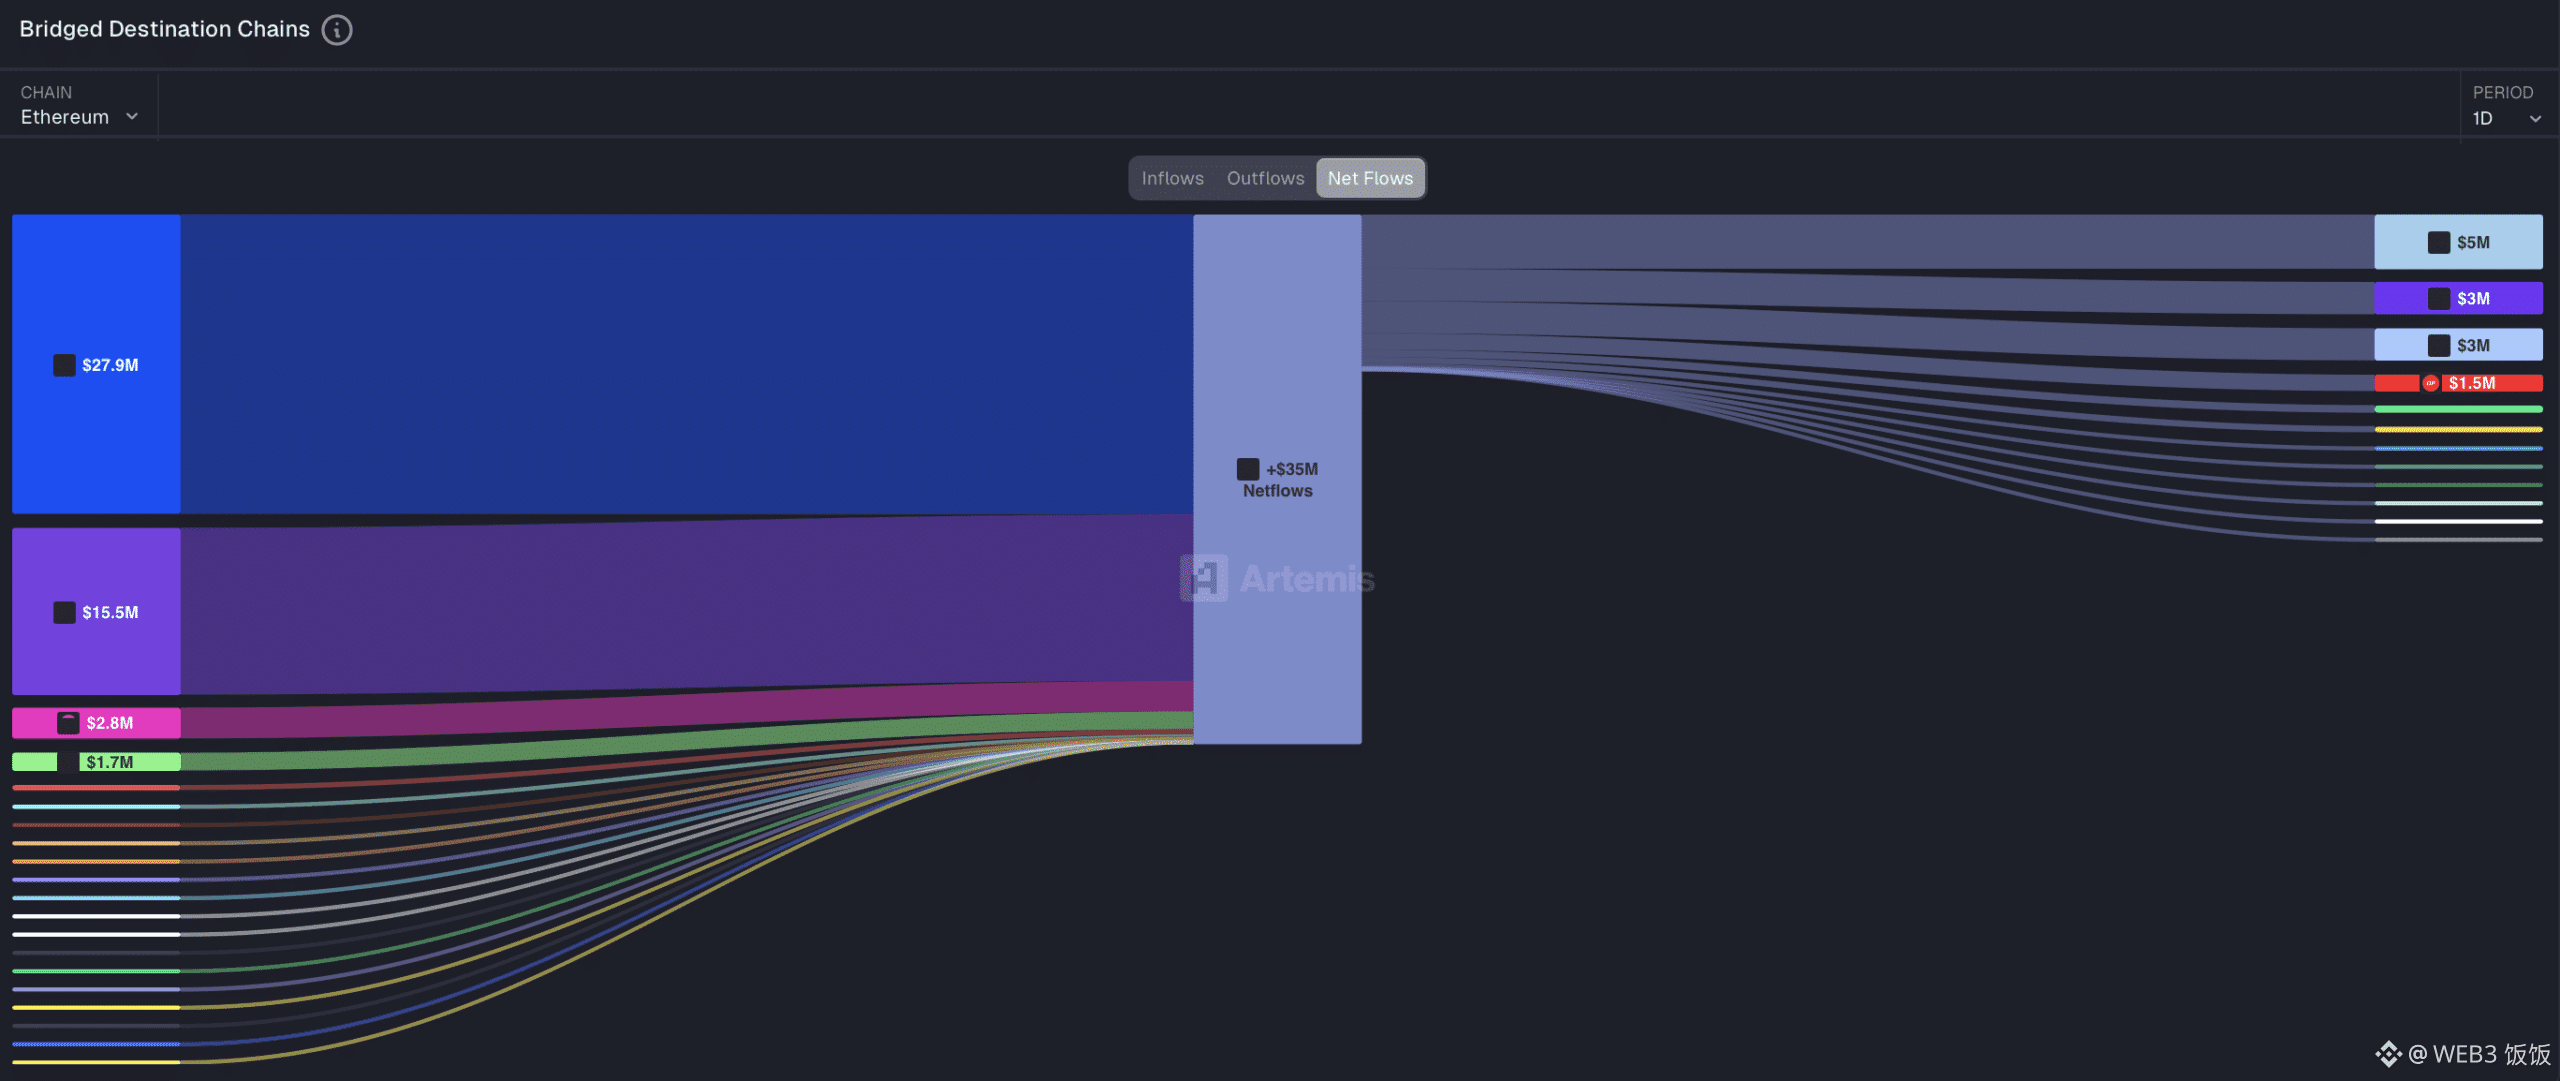Switch view to Outflows

click(1265, 178)
